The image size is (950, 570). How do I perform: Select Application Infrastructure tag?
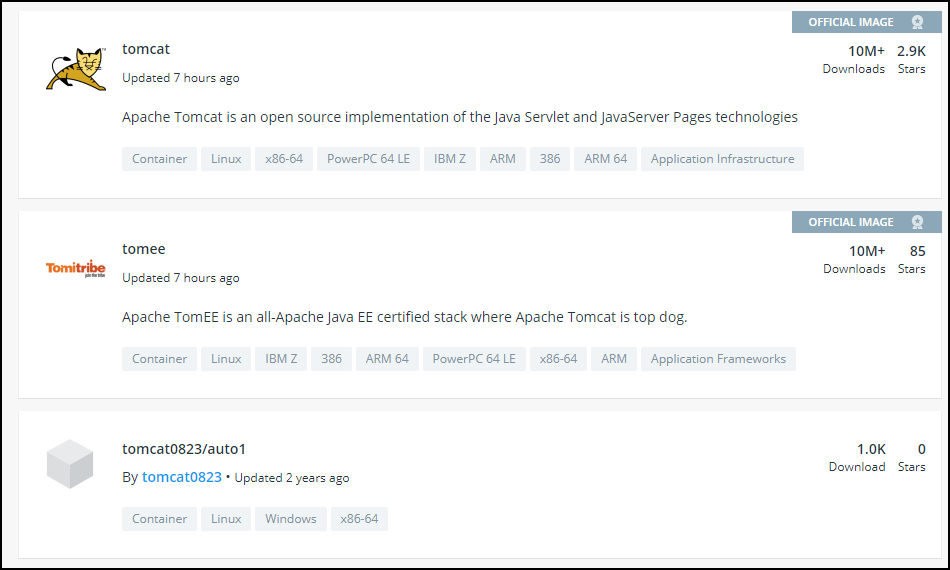722,159
